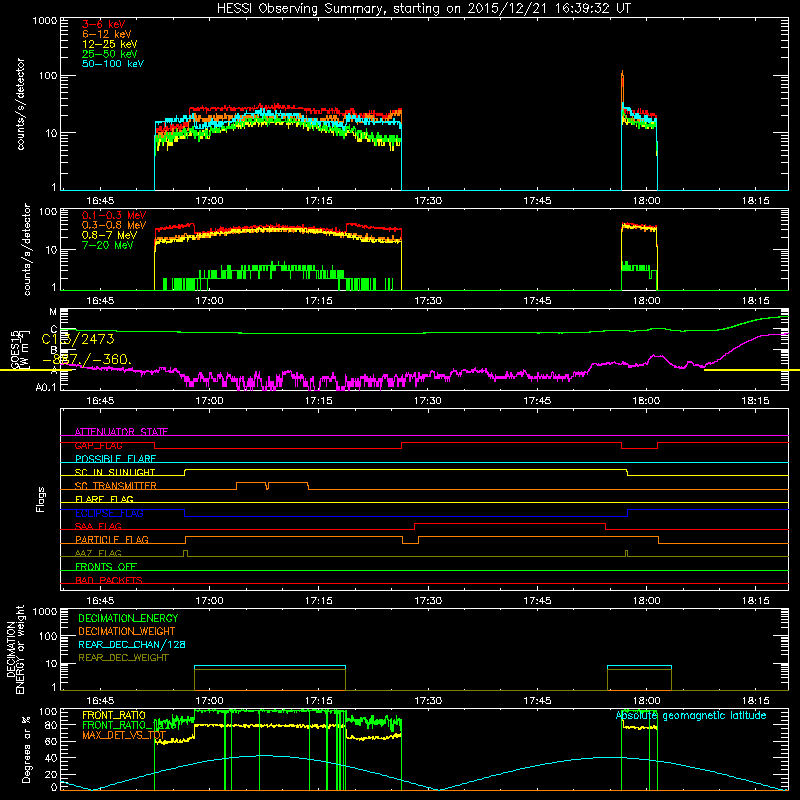Click the Absolute geomagnetic latitude label

coord(691,716)
